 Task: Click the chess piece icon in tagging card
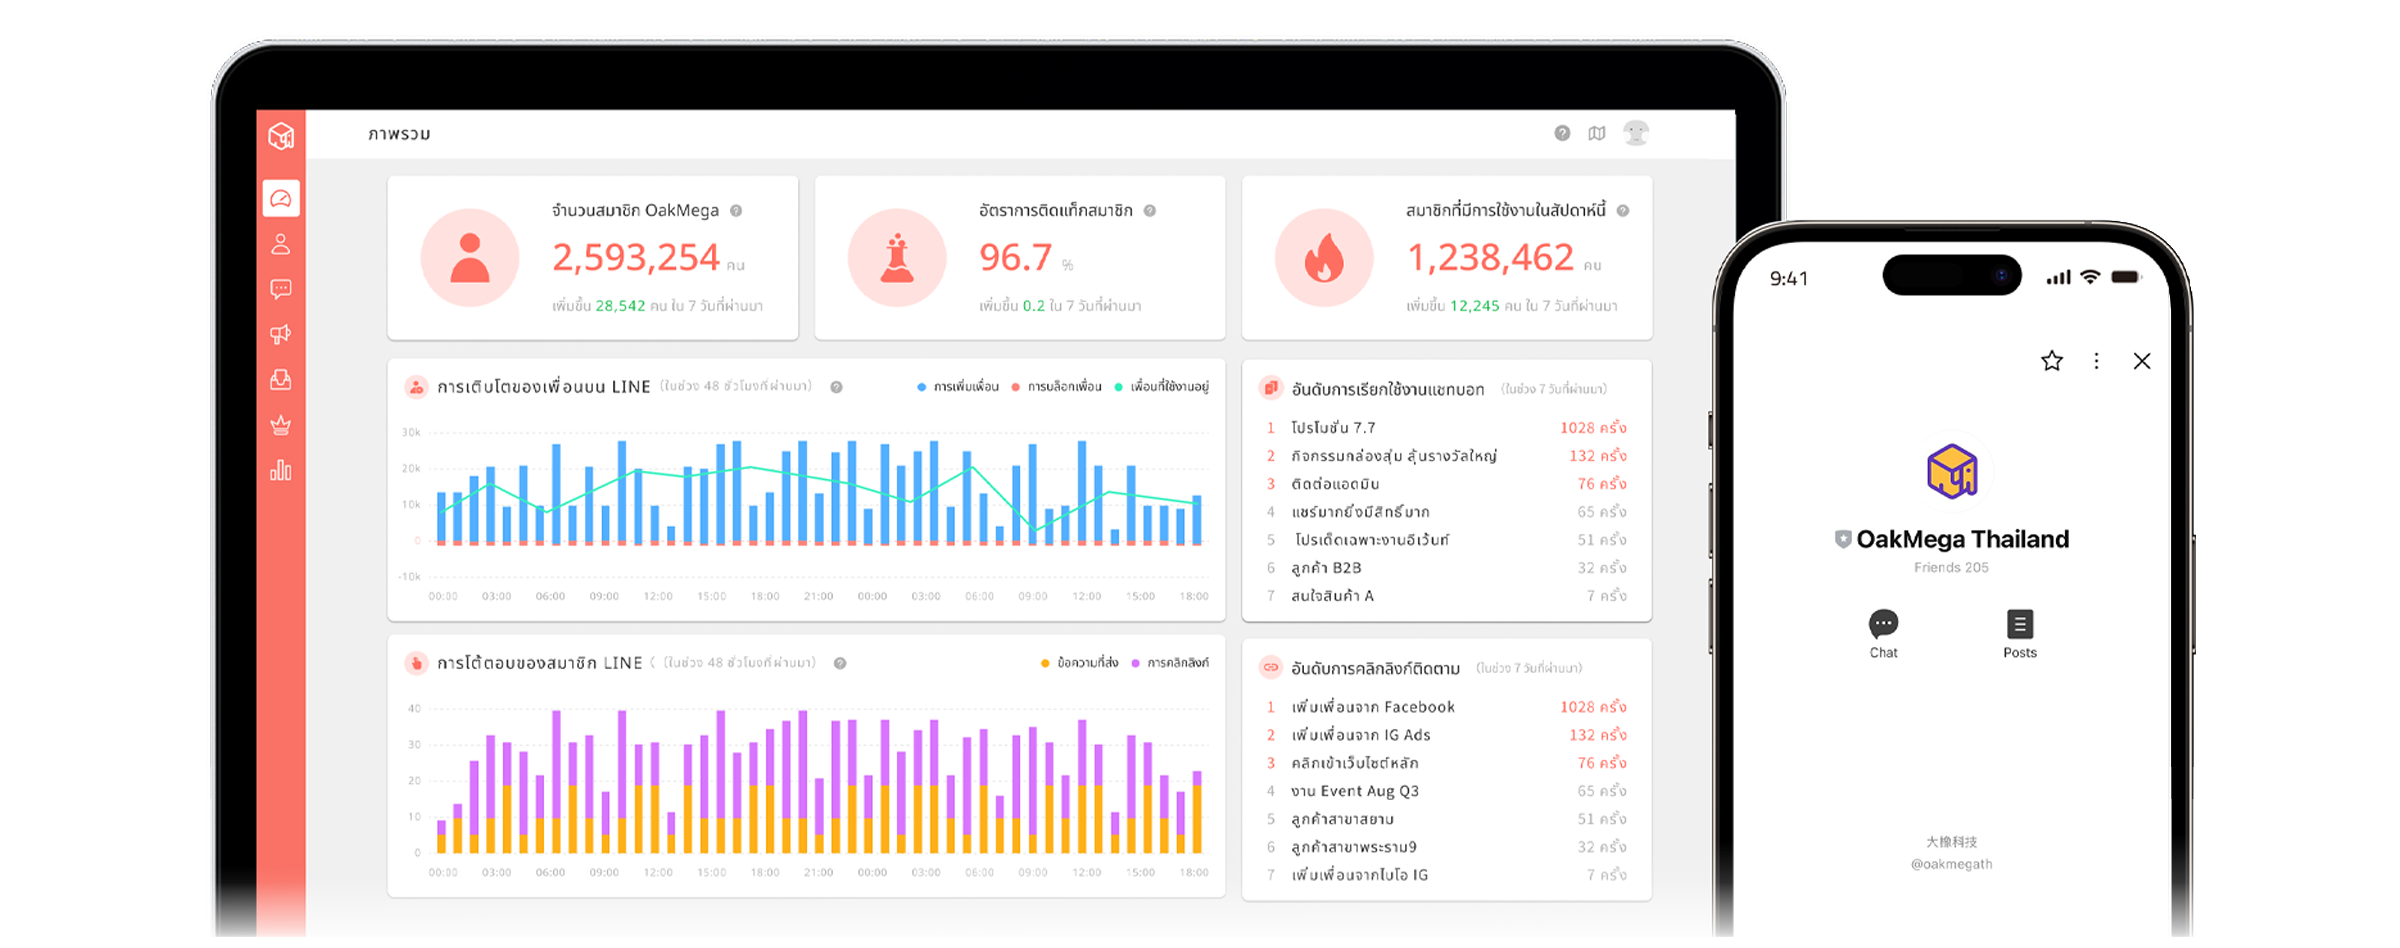click(897, 258)
